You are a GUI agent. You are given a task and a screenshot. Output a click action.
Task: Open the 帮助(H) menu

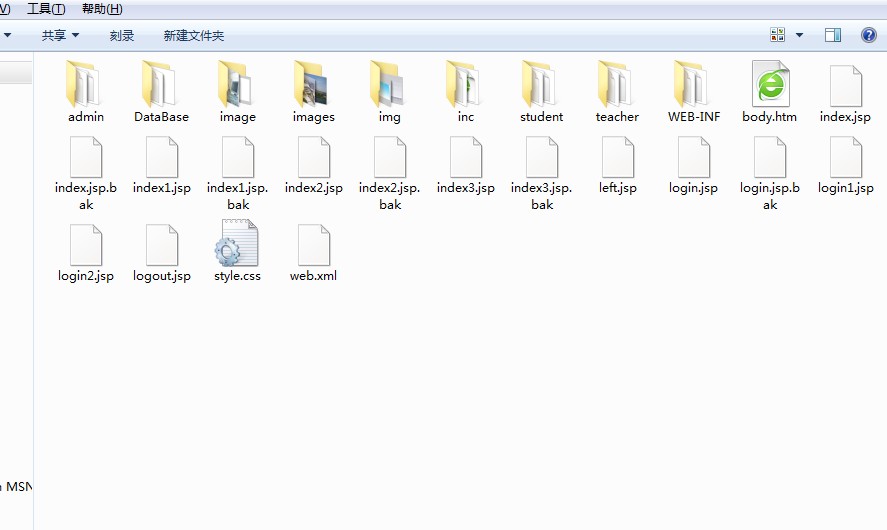102,8
